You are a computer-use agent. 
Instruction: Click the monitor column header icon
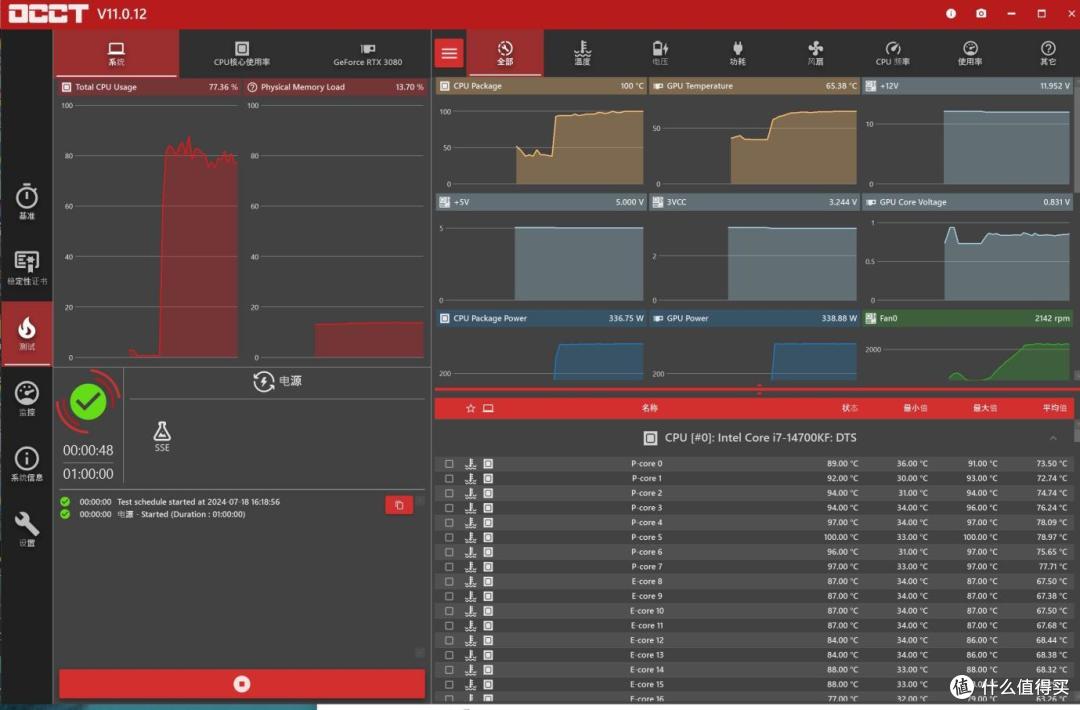(x=488, y=408)
